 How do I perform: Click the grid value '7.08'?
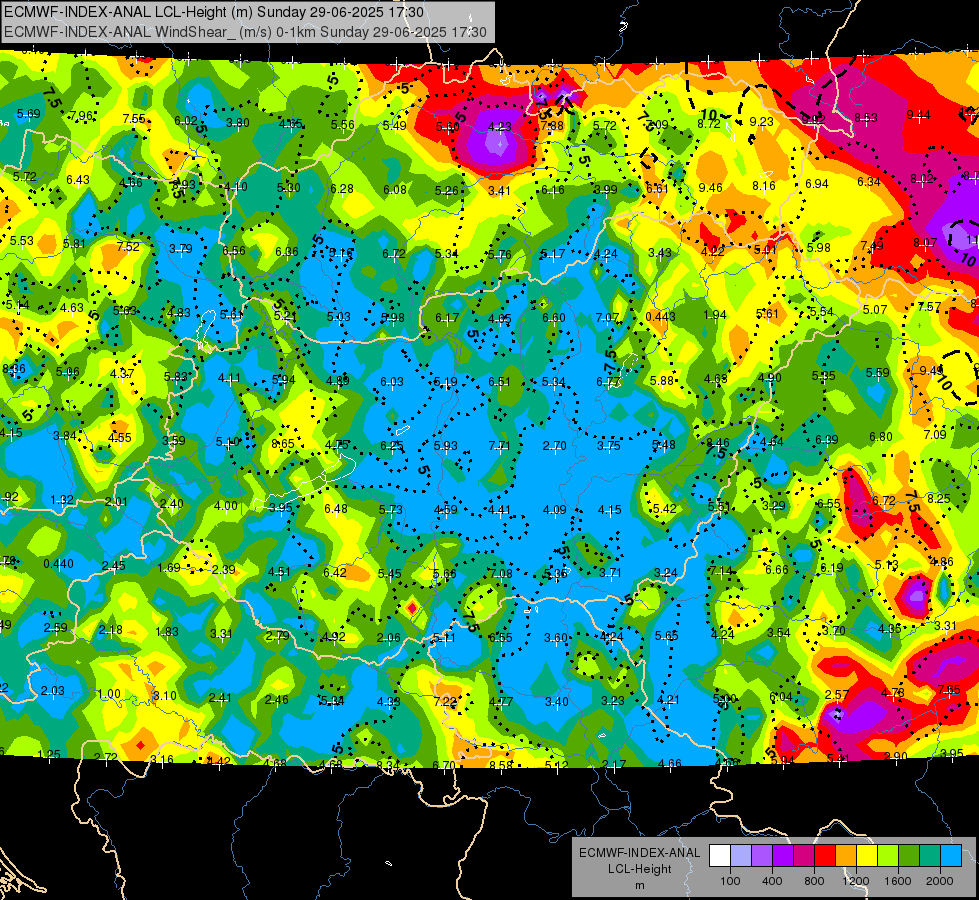[501, 573]
